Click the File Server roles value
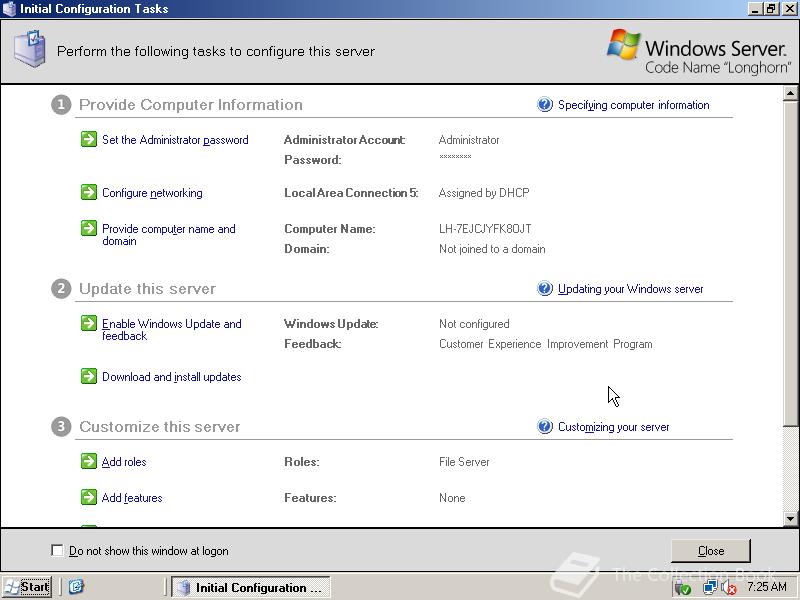Viewport: 800px width, 600px height. (464, 462)
